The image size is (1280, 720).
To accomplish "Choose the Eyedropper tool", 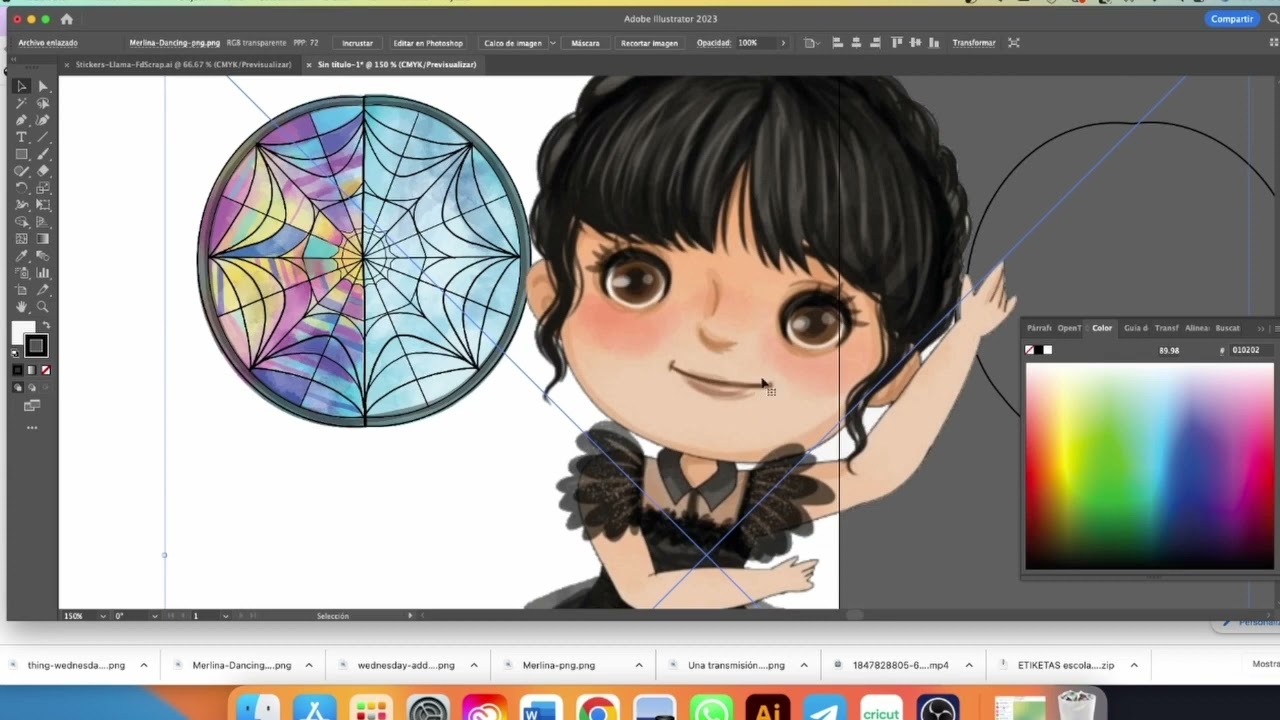I will pyautogui.click(x=21, y=256).
